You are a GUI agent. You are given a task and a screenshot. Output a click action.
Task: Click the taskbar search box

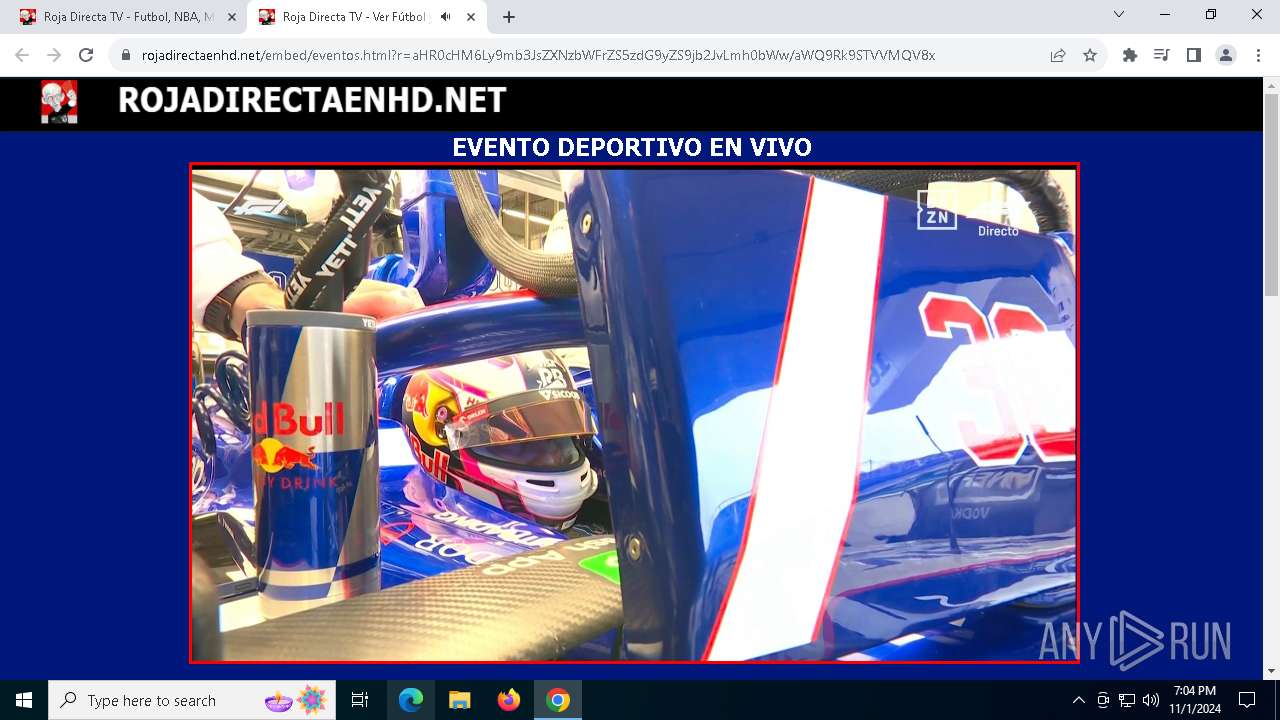[x=191, y=700]
